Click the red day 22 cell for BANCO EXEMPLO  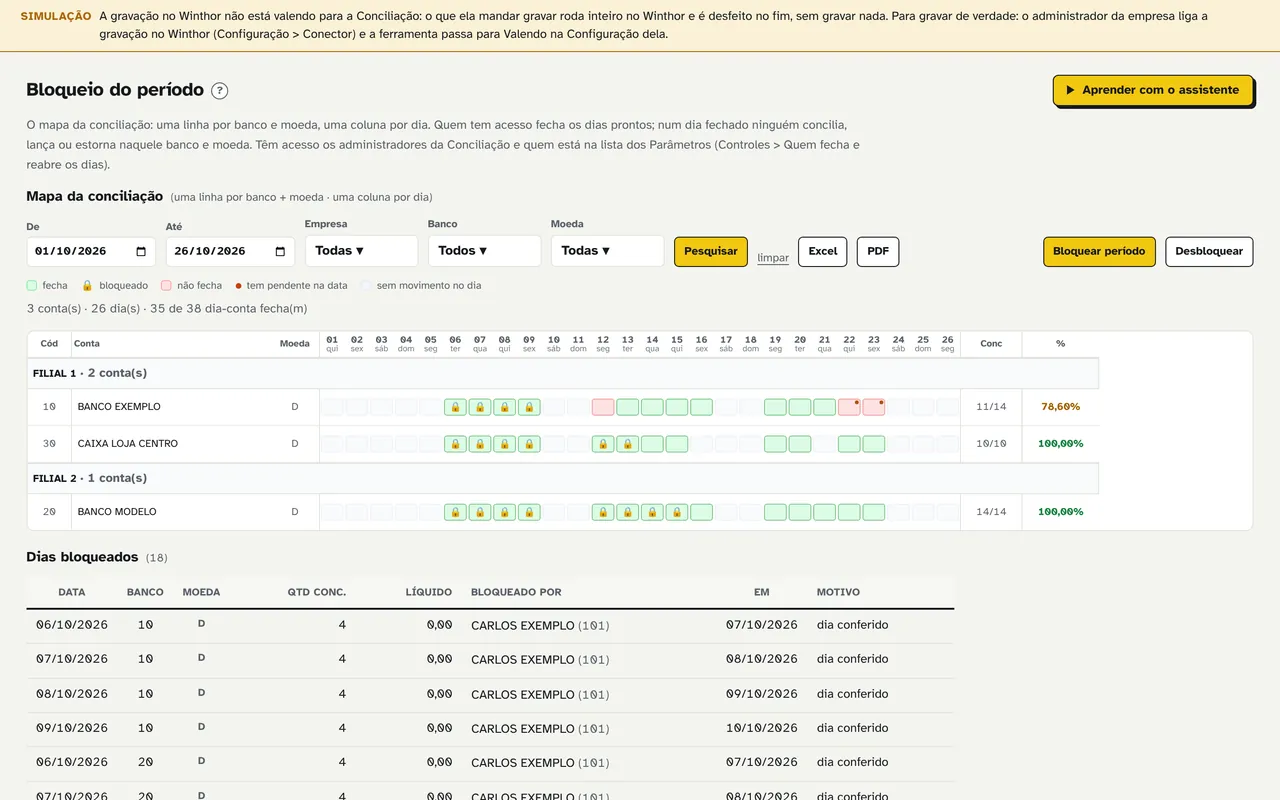tap(849, 407)
